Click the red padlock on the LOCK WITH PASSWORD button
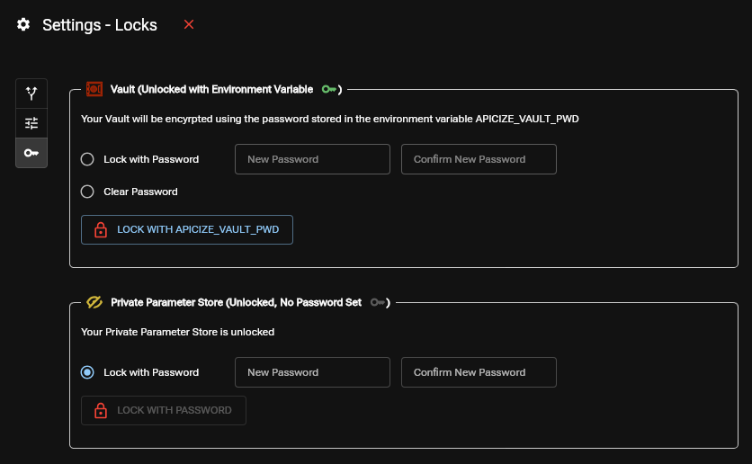 click(100, 410)
